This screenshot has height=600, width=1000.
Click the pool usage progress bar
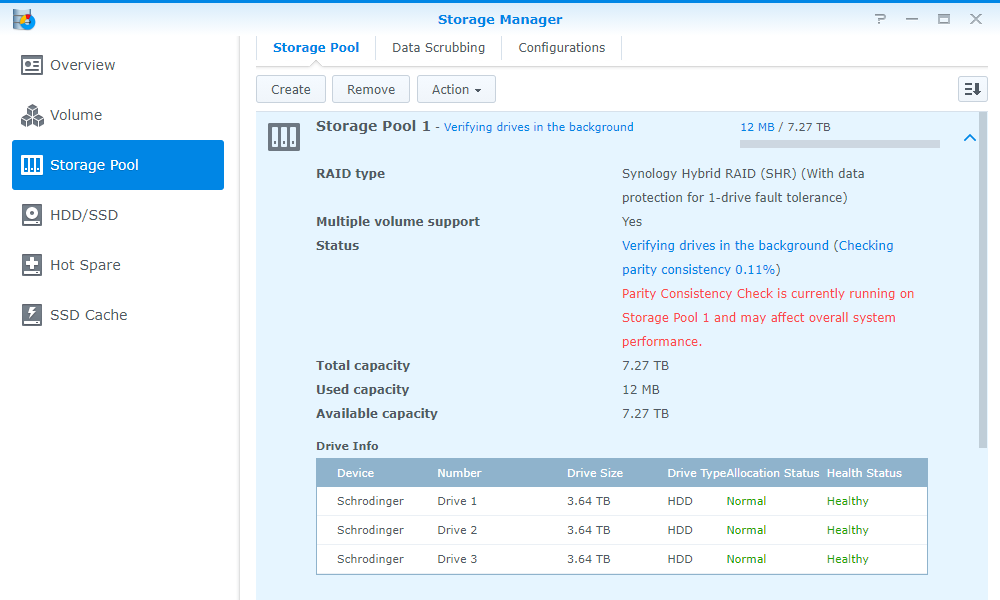point(839,144)
